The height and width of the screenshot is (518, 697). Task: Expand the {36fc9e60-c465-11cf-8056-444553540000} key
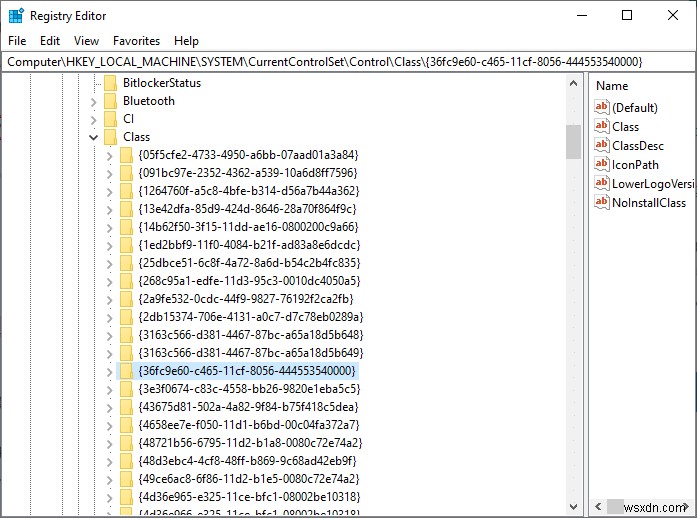coord(110,372)
